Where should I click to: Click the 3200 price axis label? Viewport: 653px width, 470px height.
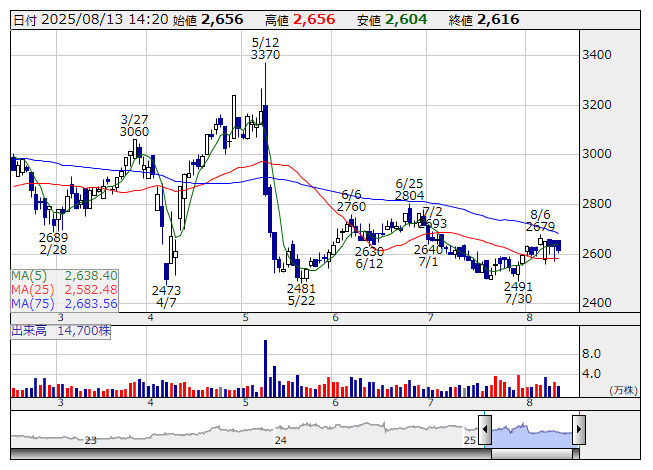point(597,104)
